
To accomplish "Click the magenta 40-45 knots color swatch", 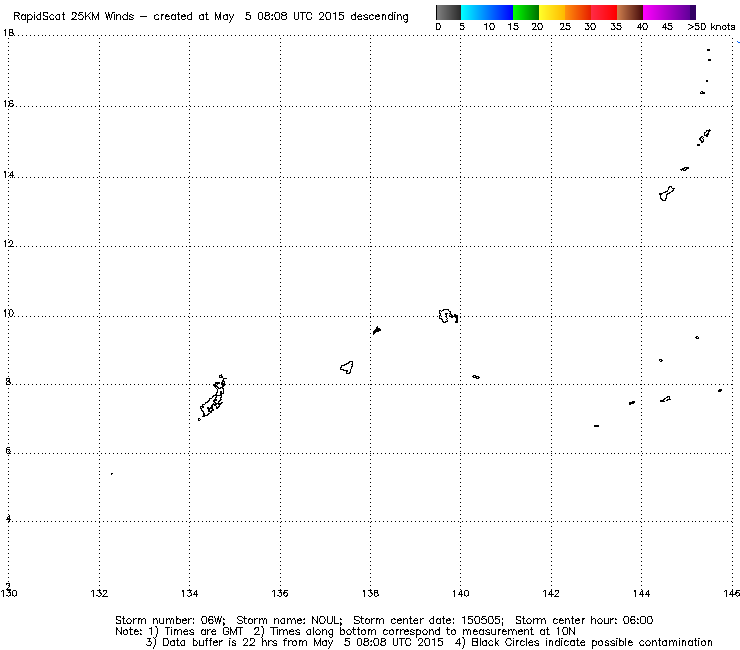I will [x=656, y=12].
